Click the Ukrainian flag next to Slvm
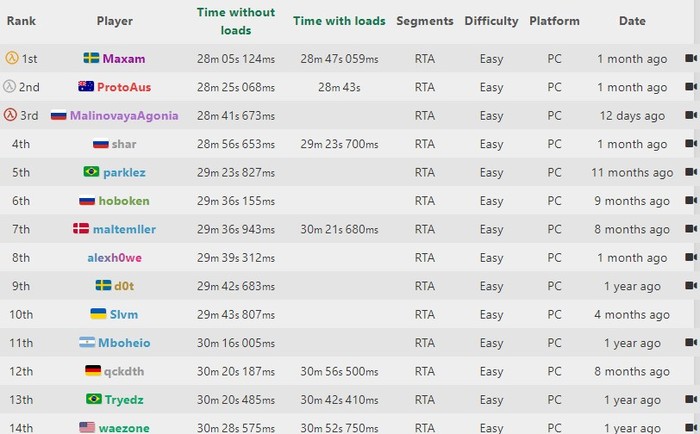700x434 pixels. click(99, 314)
